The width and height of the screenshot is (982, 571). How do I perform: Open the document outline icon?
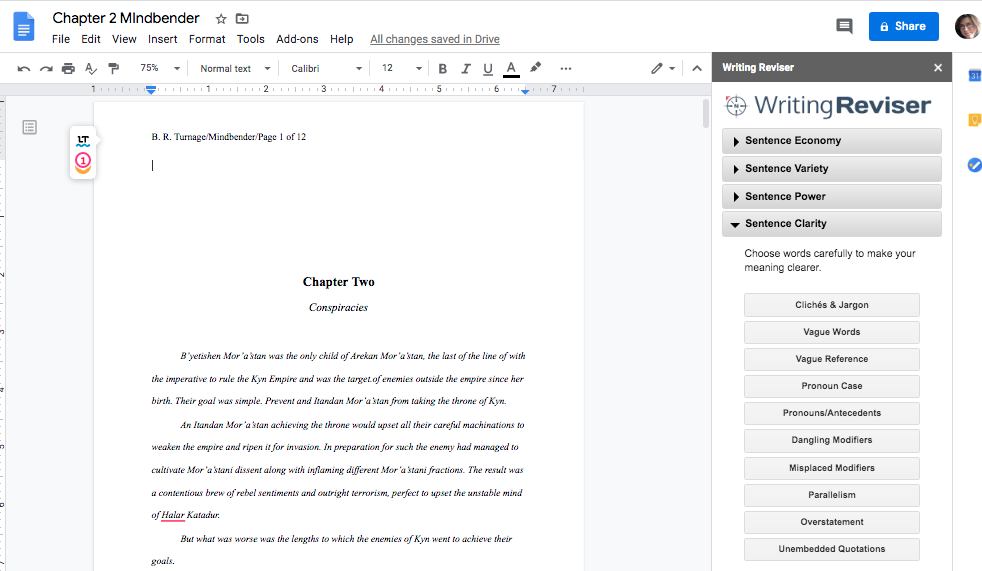[x=30, y=127]
